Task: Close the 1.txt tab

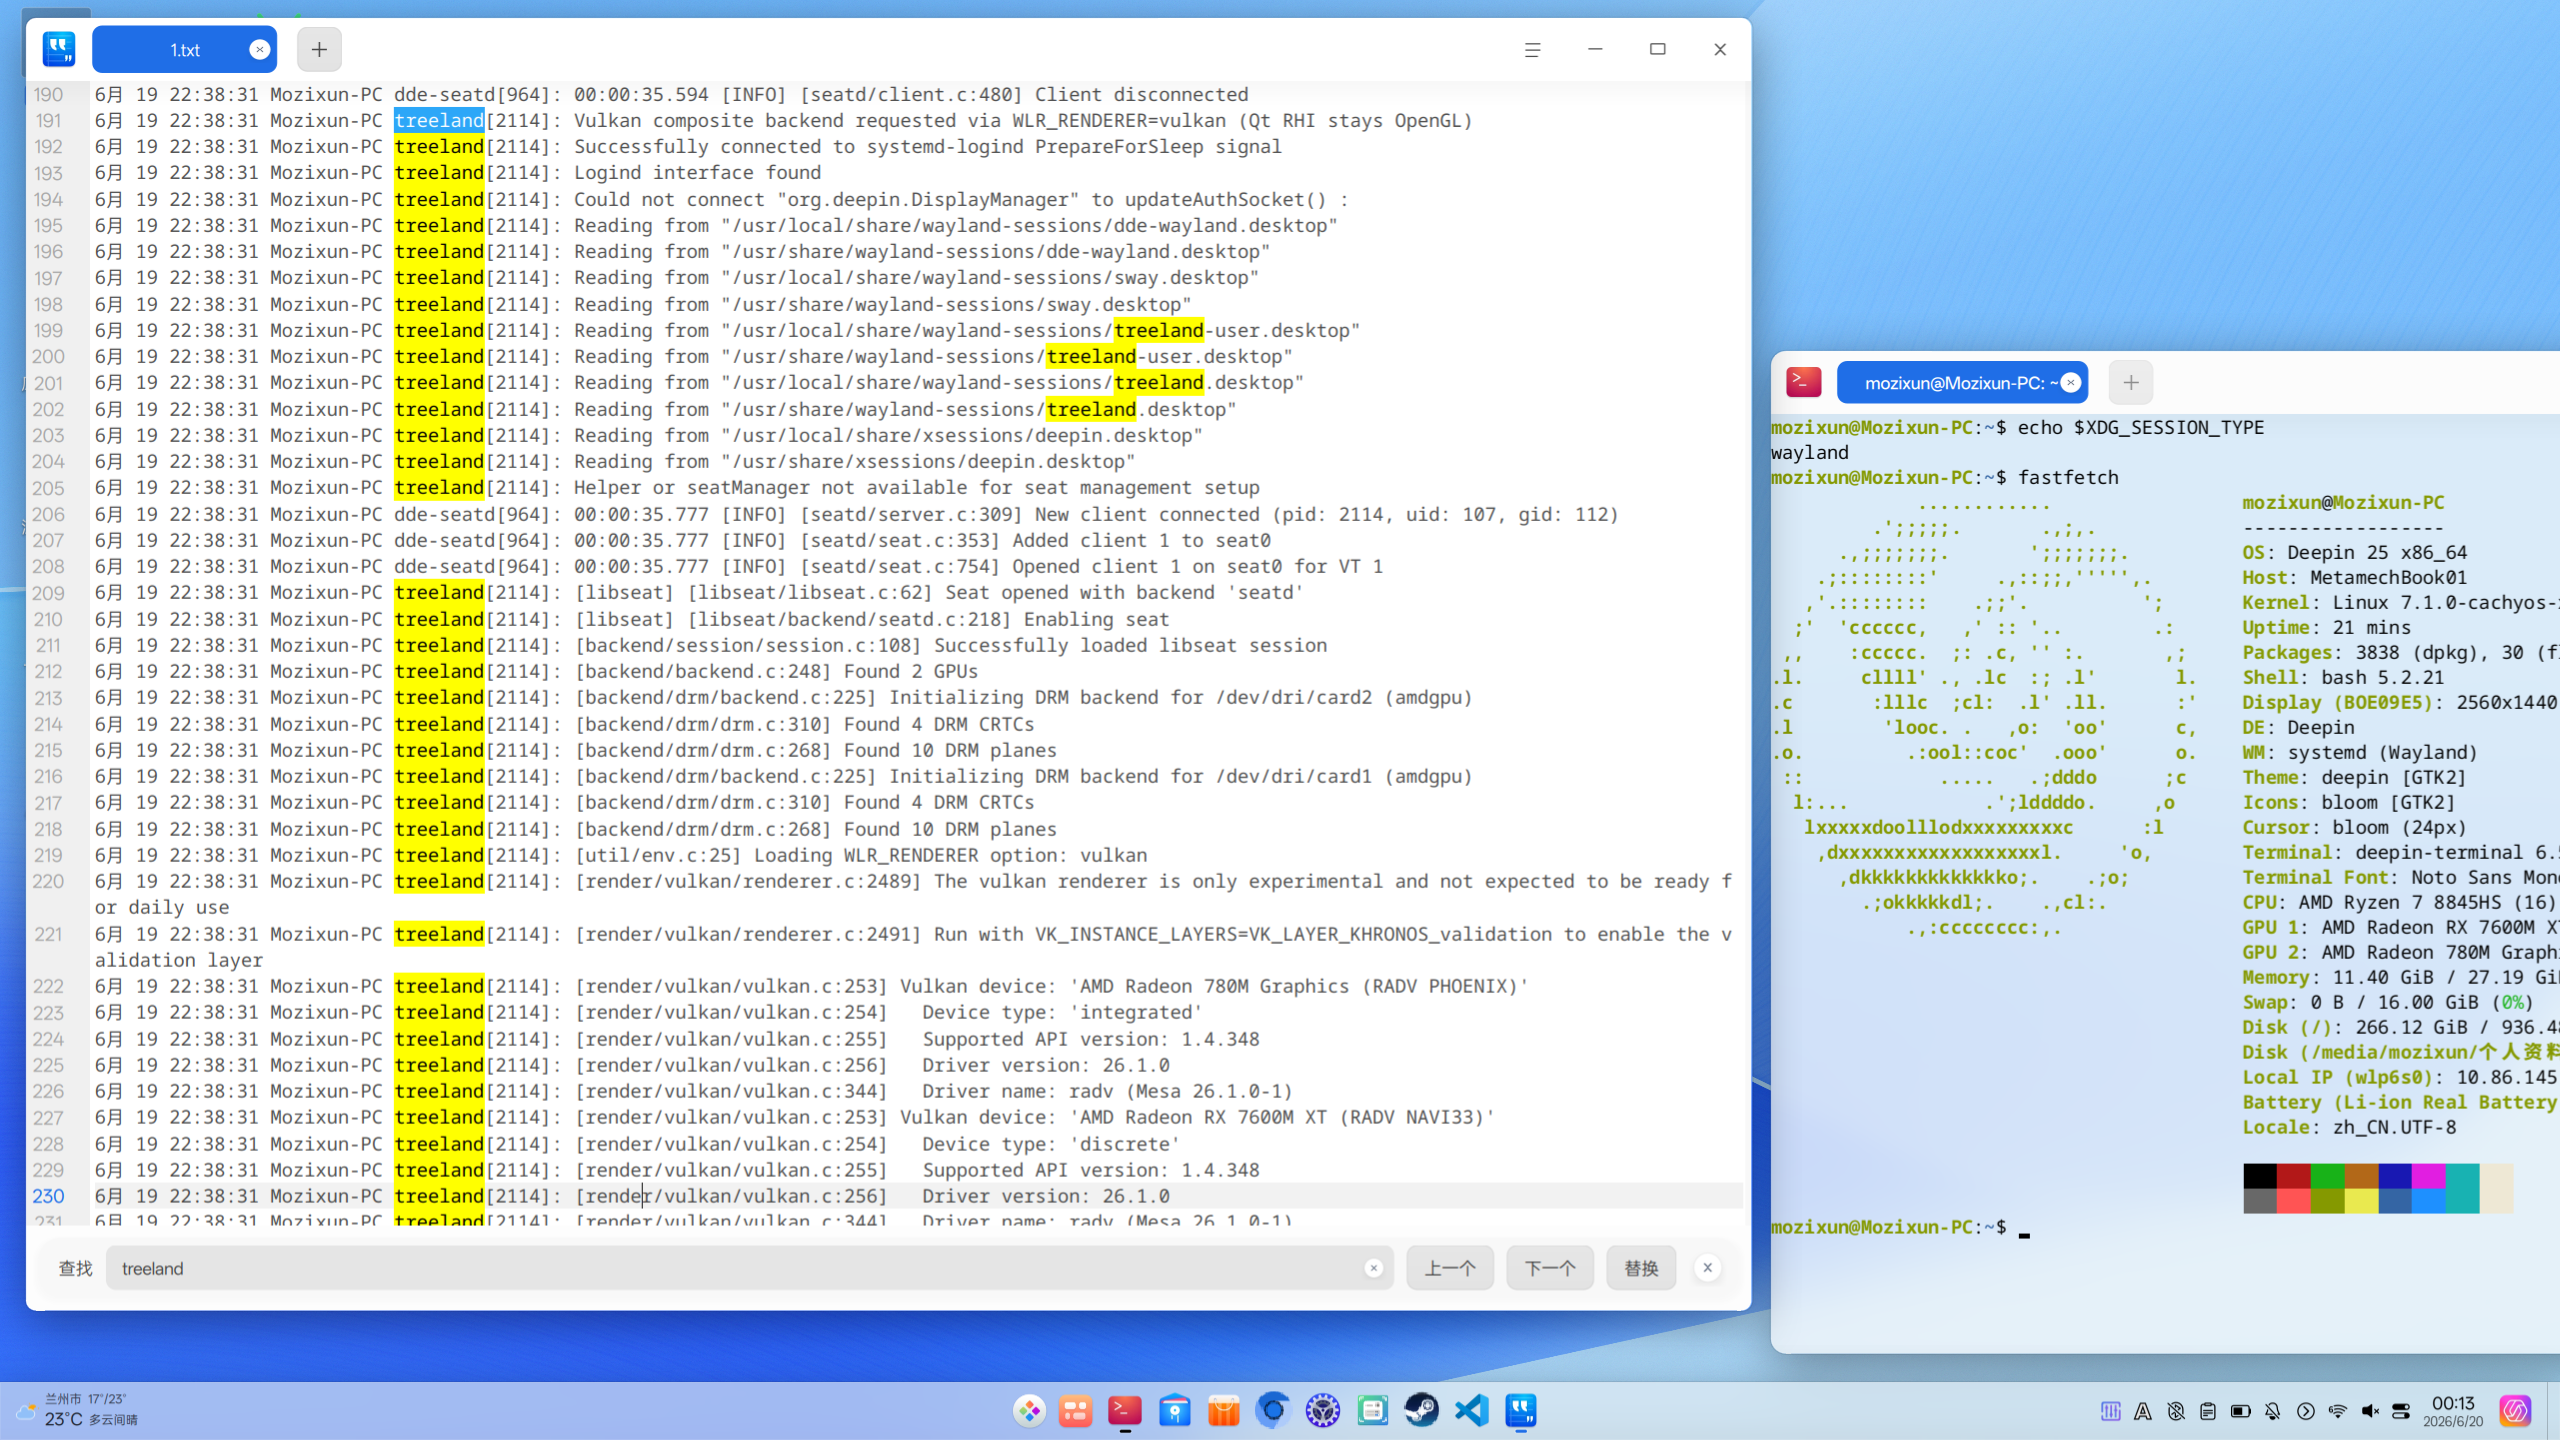Action: pos(259,49)
